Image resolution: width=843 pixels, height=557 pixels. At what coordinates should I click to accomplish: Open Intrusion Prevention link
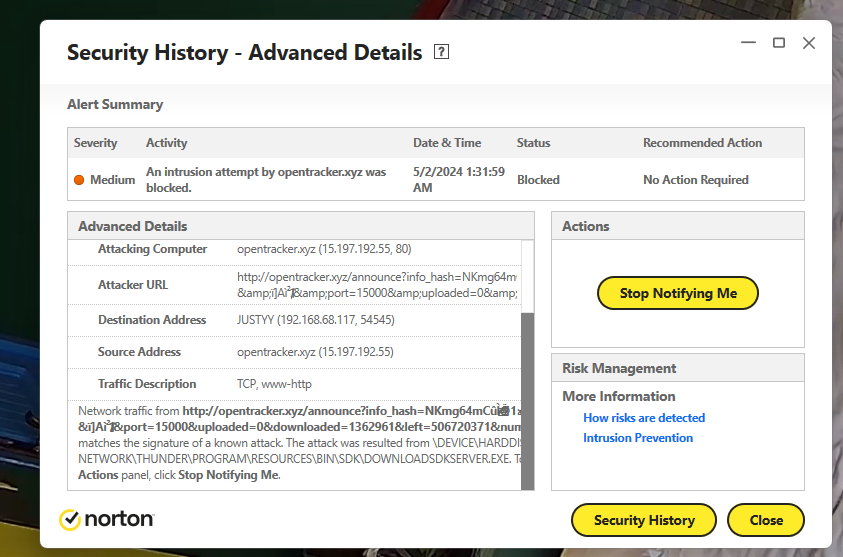pos(638,438)
